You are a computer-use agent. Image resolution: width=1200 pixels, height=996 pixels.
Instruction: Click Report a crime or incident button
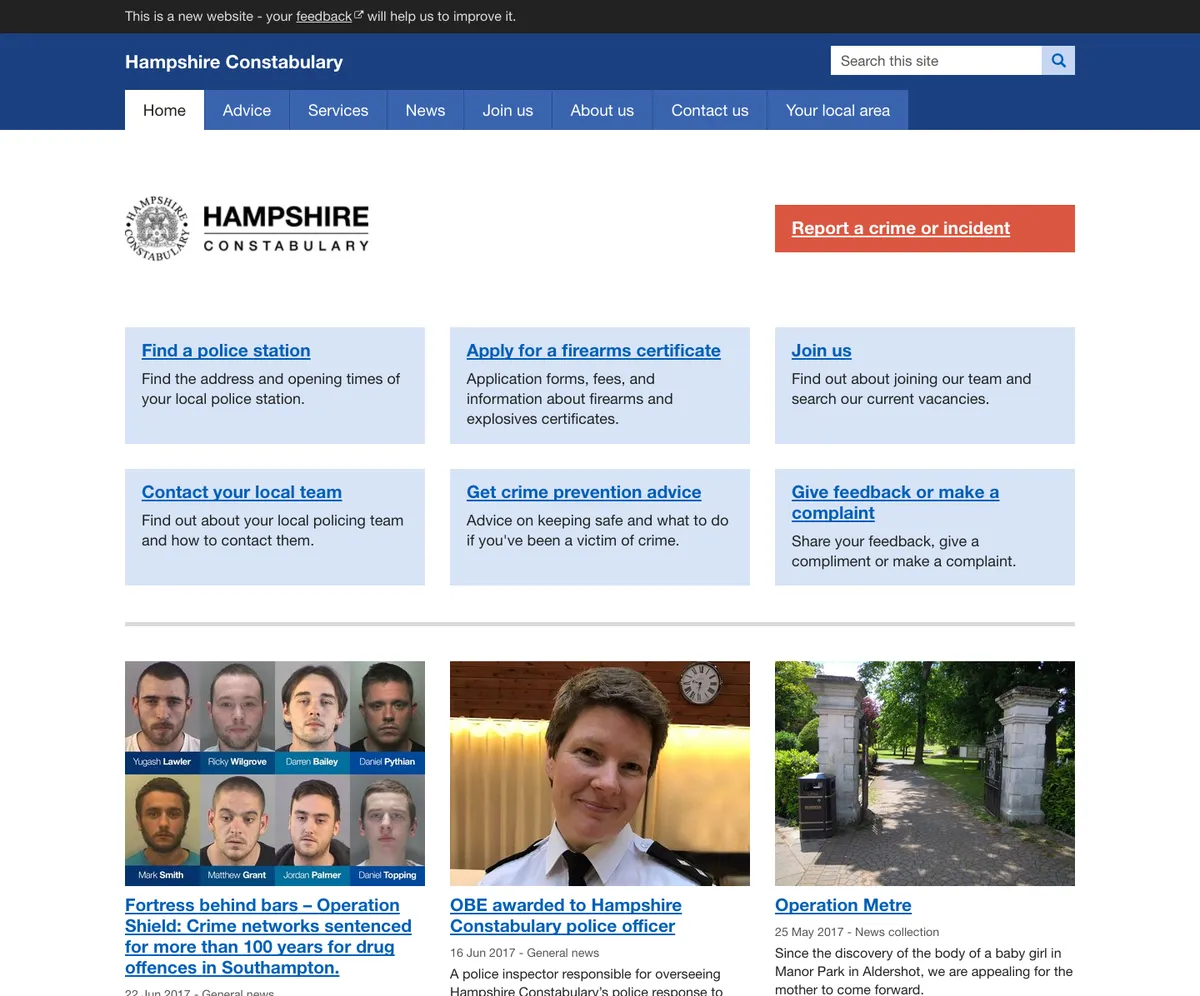tap(925, 228)
